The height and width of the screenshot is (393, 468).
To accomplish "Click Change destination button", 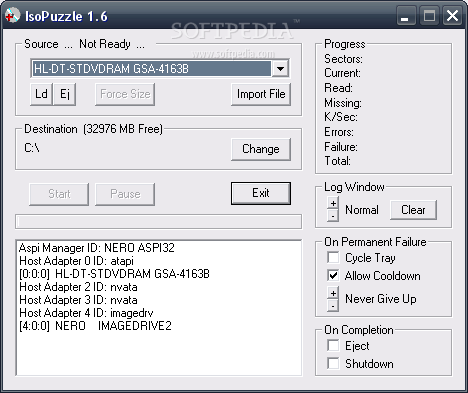I will (x=261, y=149).
